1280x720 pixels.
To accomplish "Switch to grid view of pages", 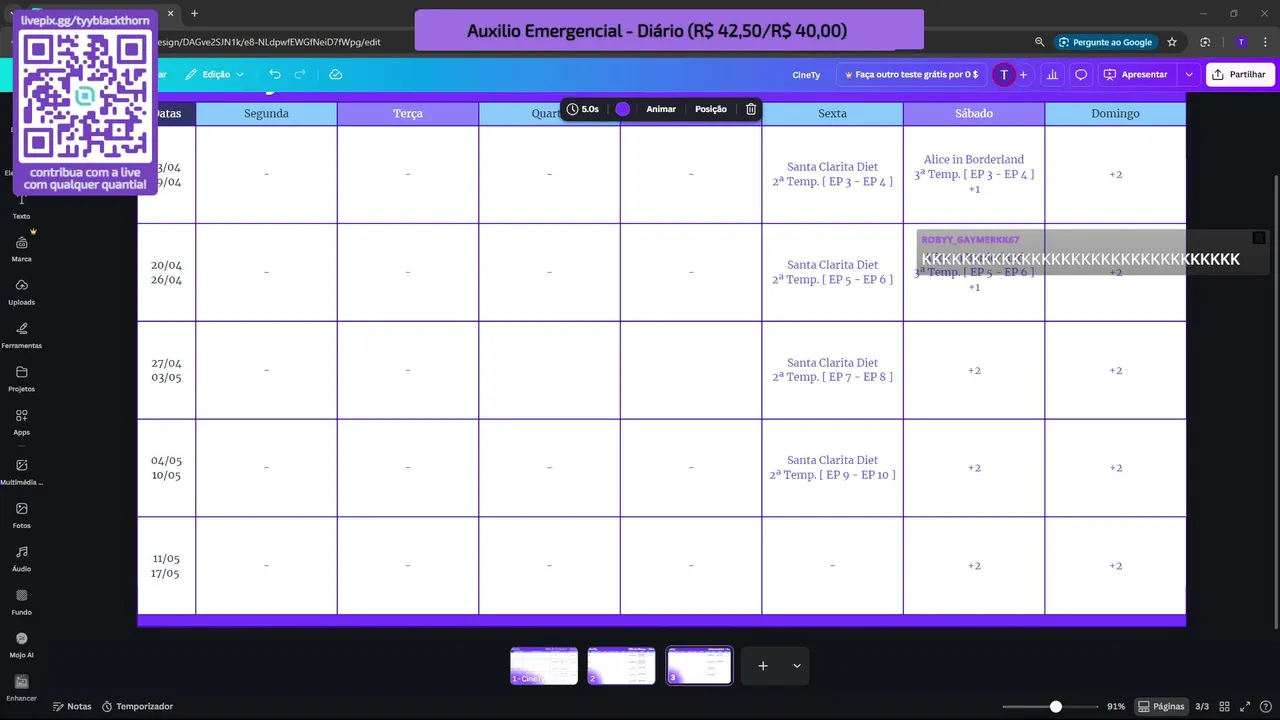I will point(1224,706).
